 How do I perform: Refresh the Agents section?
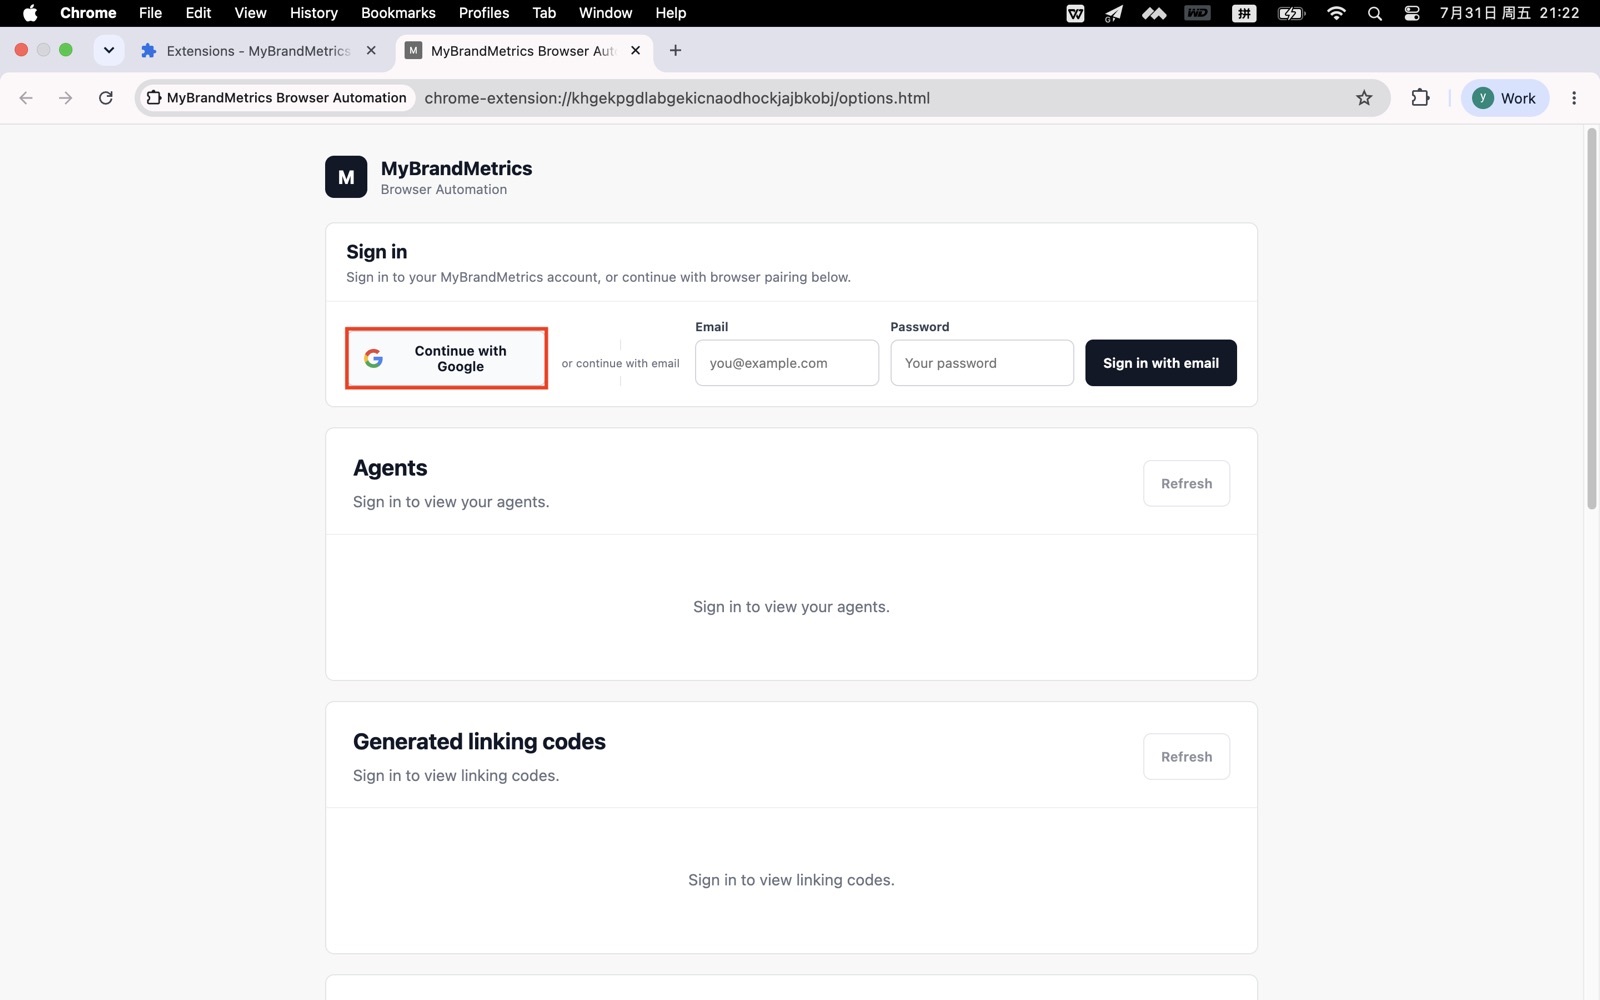pyautogui.click(x=1187, y=484)
